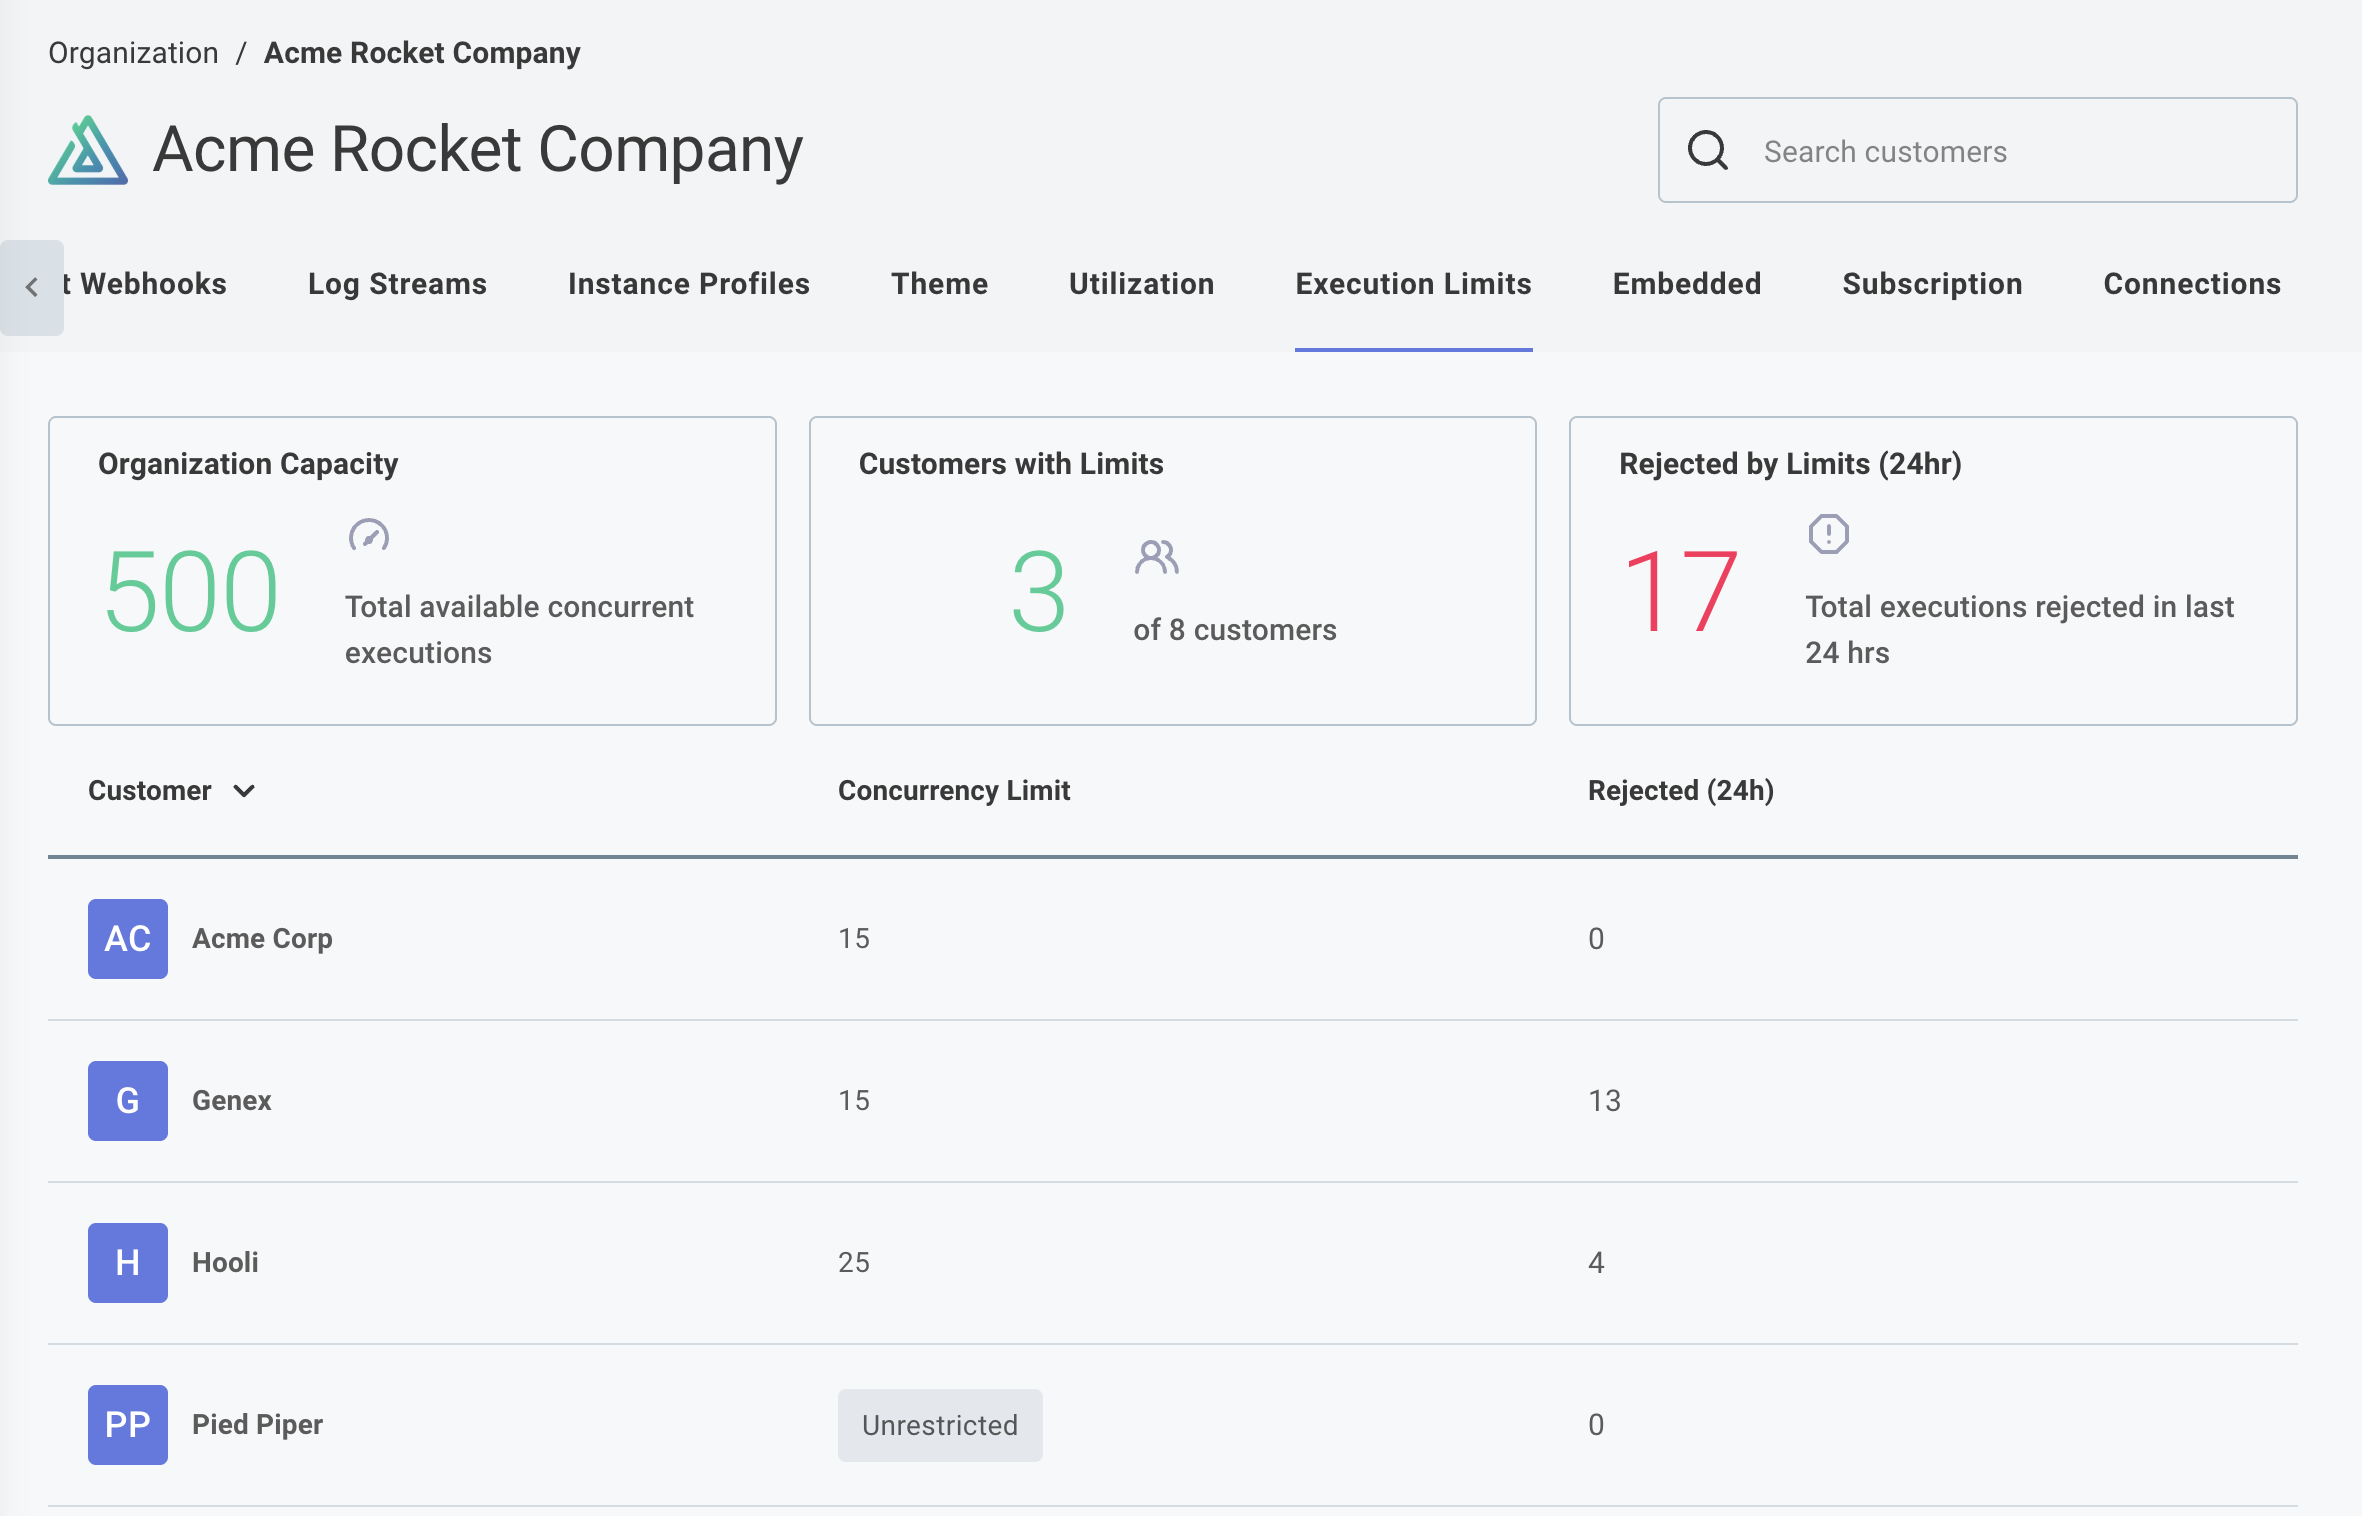This screenshot has height=1516, width=2362.
Task: Select the Acme Corp avatar
Action: point(127,938)
